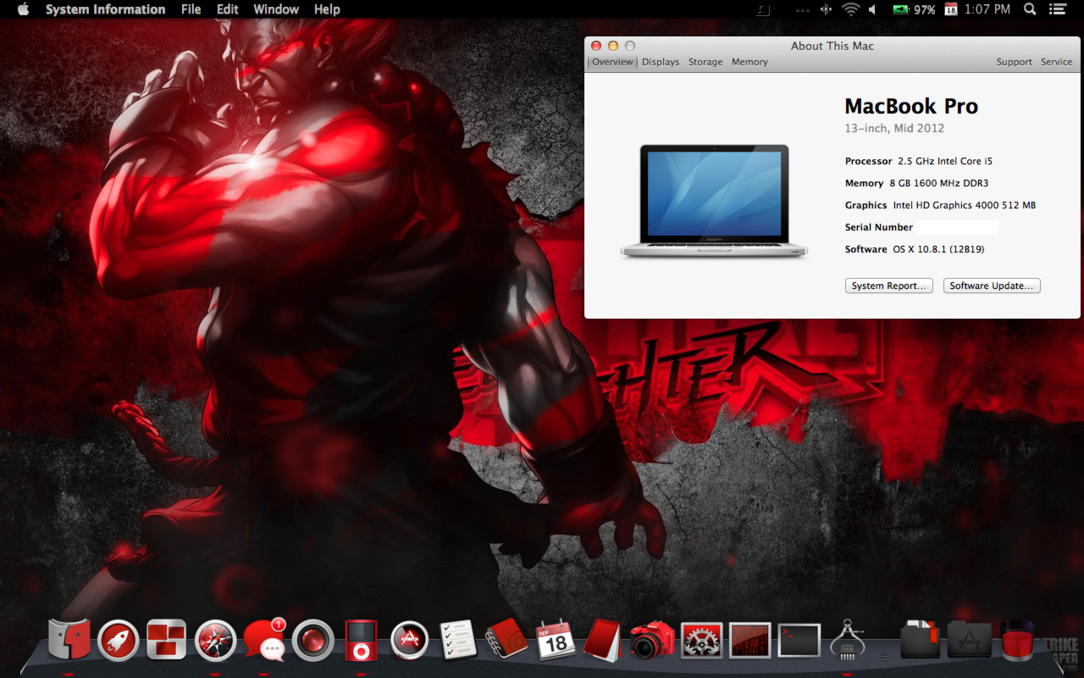The height and width of the screenshot is (678, 1084).
Task: Open the Documents folder stack in dock
Action: pos(920,639)
